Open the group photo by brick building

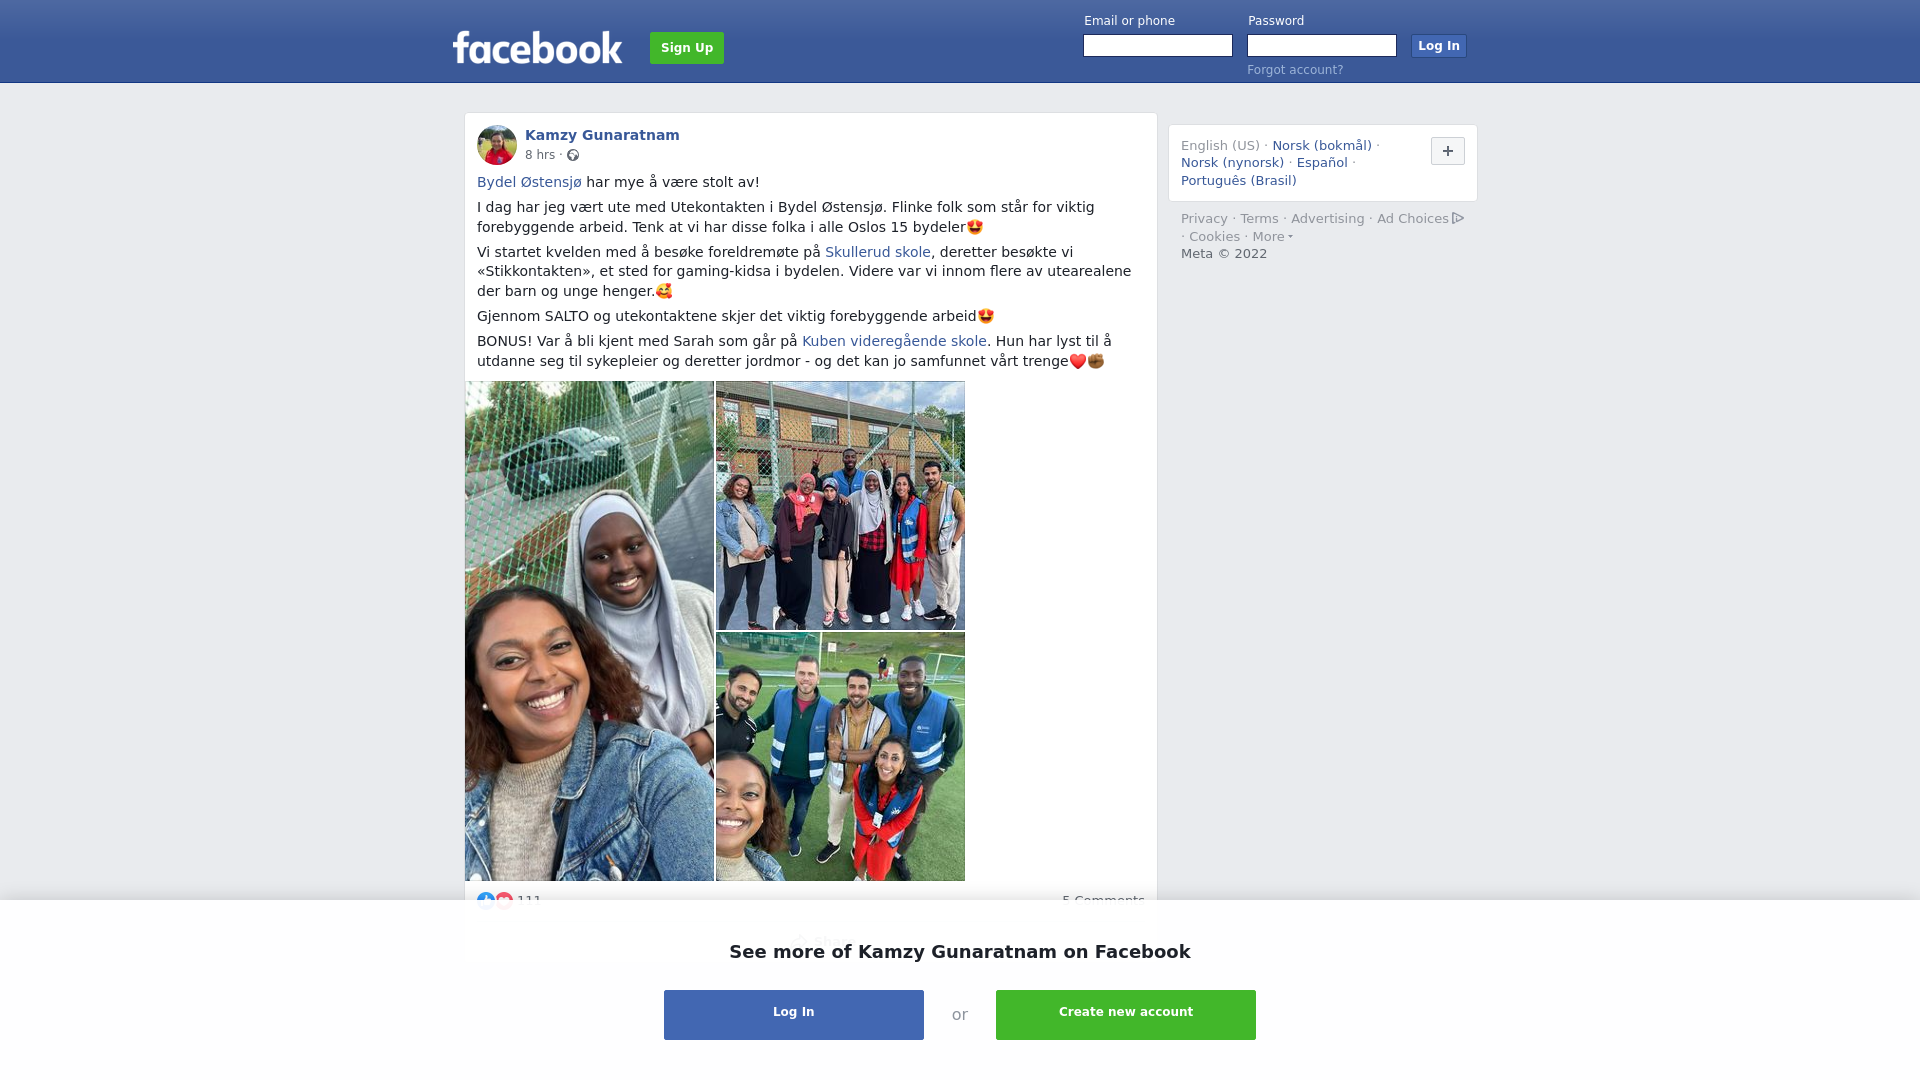pos(840,505)
